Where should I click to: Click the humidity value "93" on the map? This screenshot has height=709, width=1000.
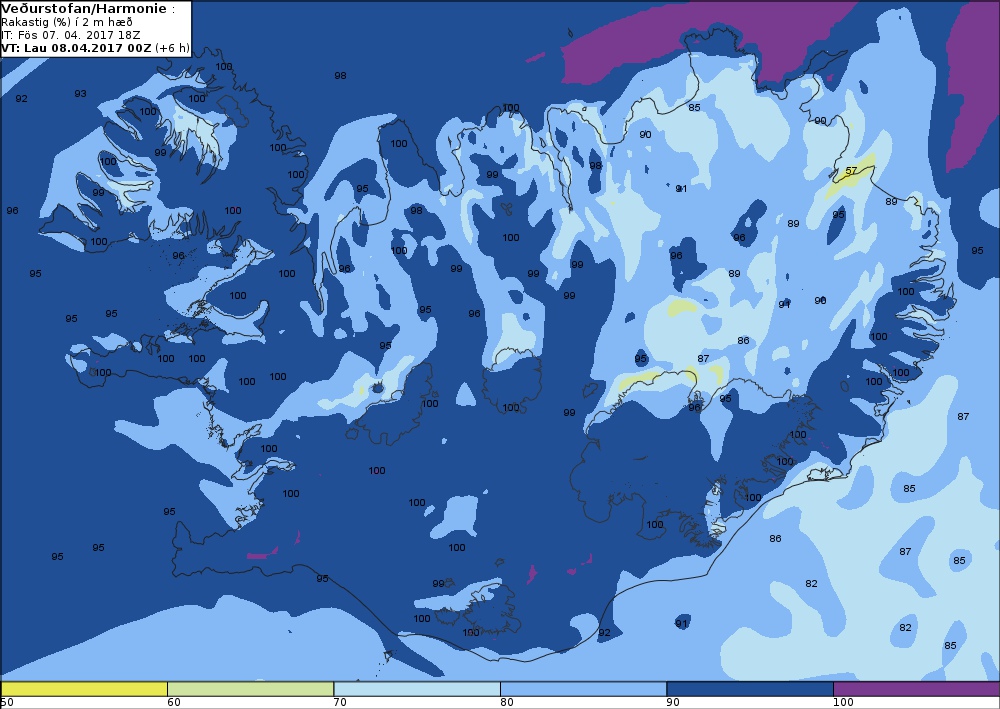80,94
